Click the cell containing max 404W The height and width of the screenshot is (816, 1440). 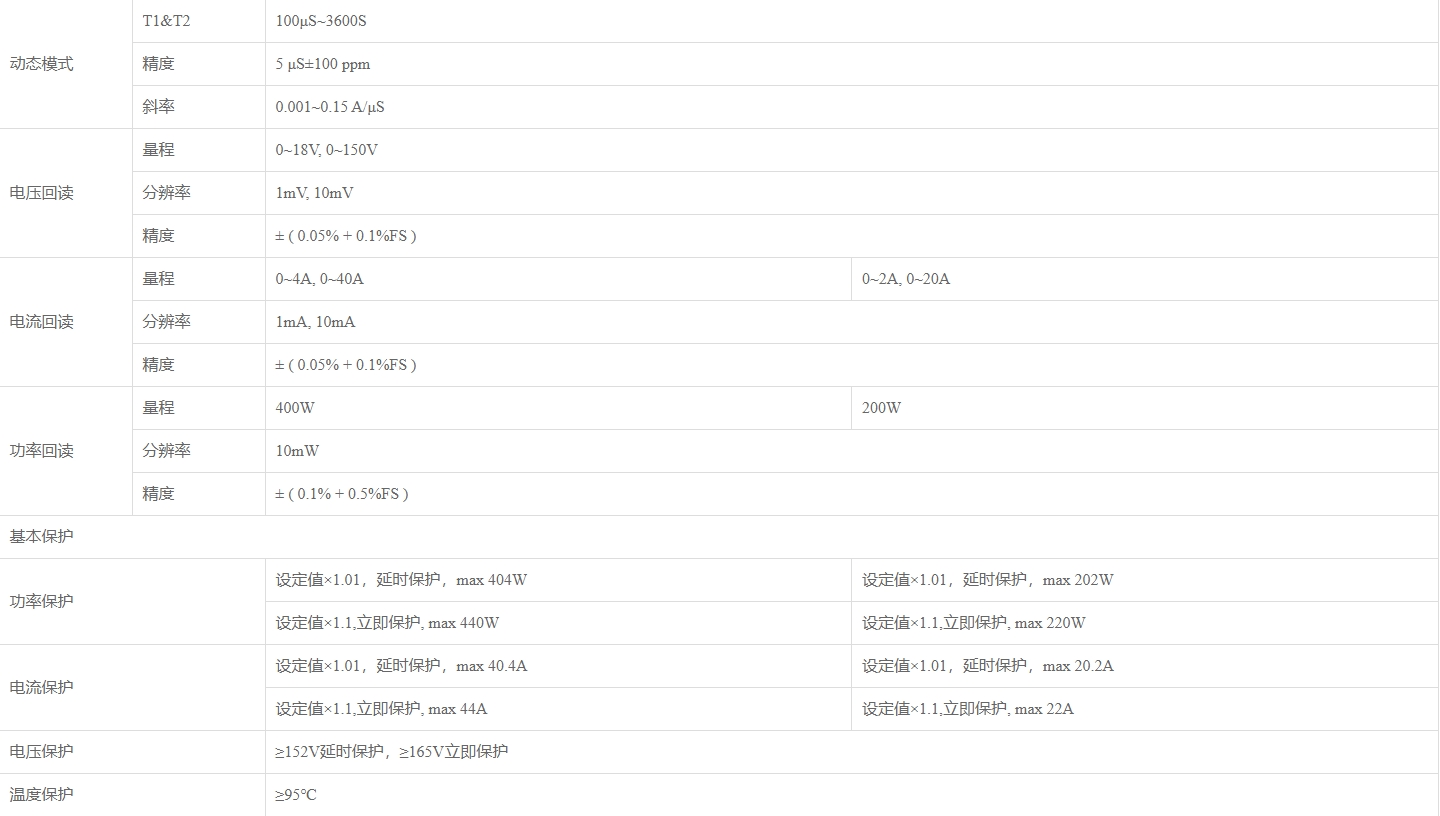click(558, 580)
